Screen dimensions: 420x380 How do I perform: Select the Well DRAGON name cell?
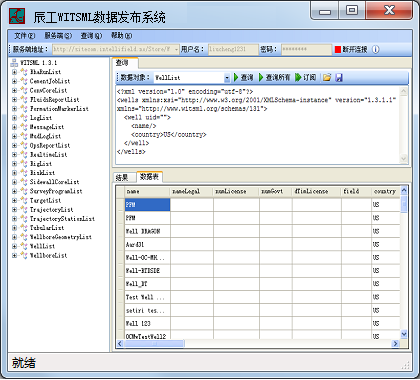tap(147, 231)
